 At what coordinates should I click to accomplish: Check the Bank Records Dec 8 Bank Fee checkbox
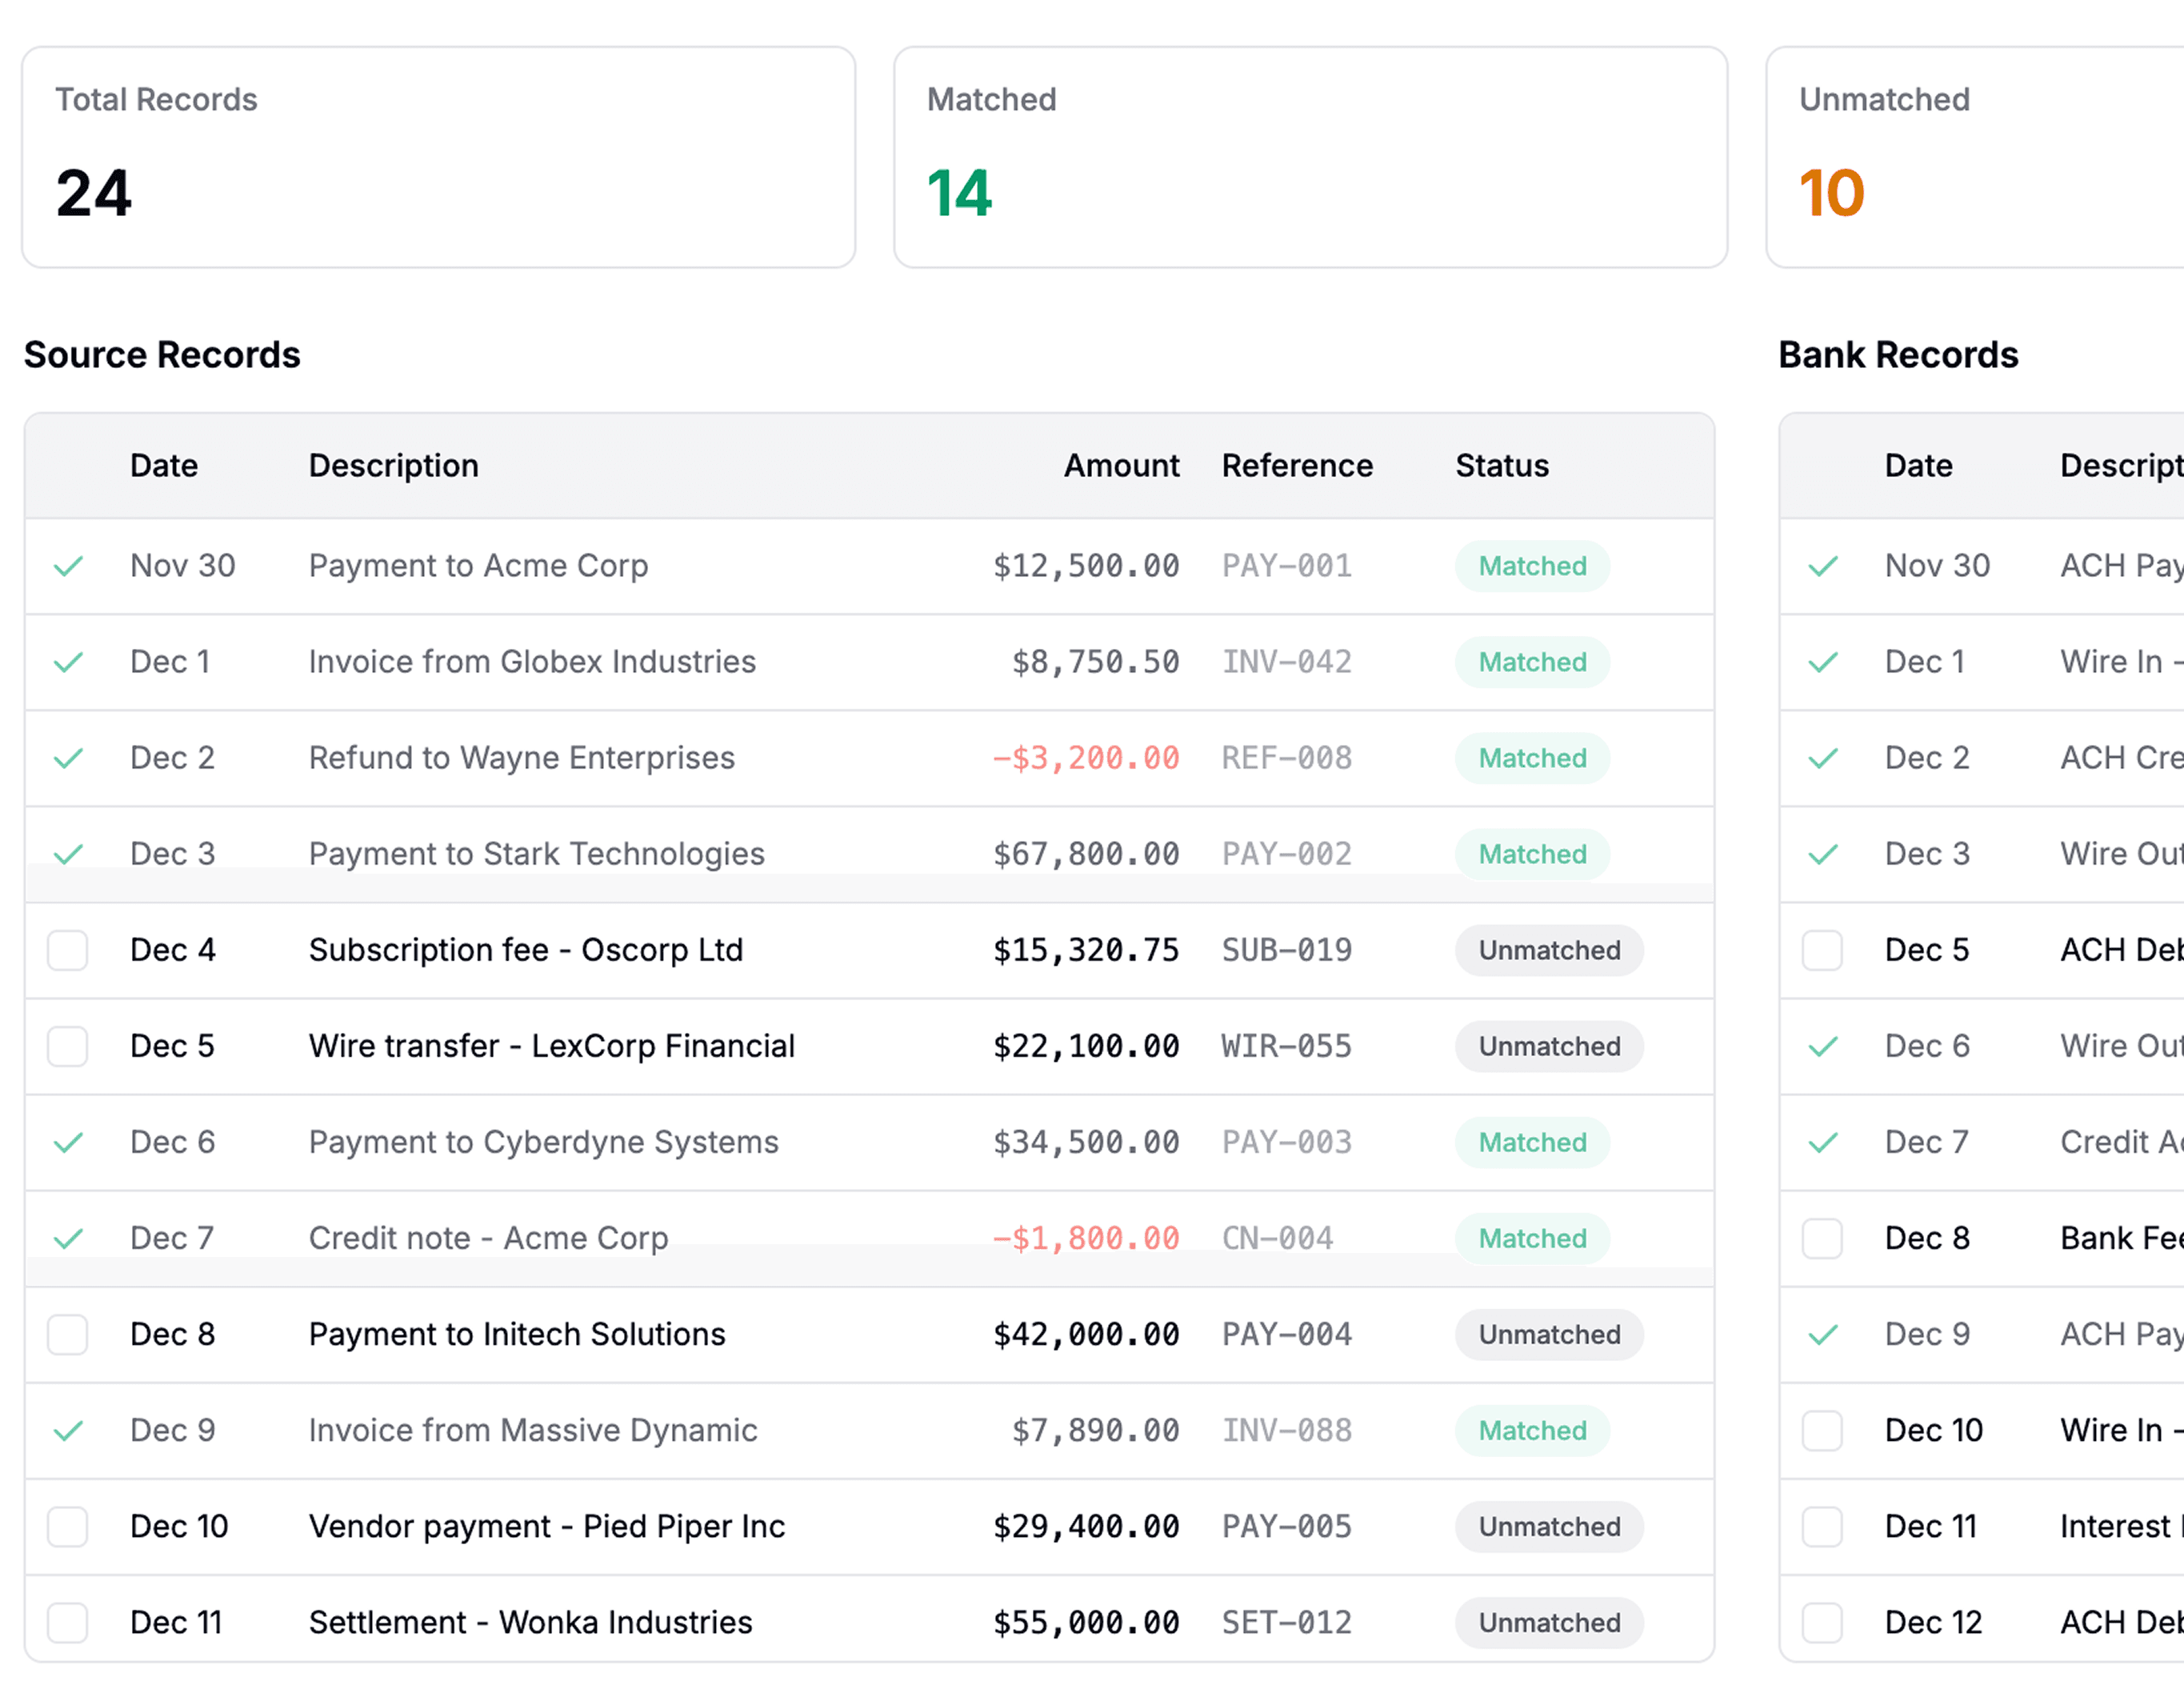(1823, 1238)
